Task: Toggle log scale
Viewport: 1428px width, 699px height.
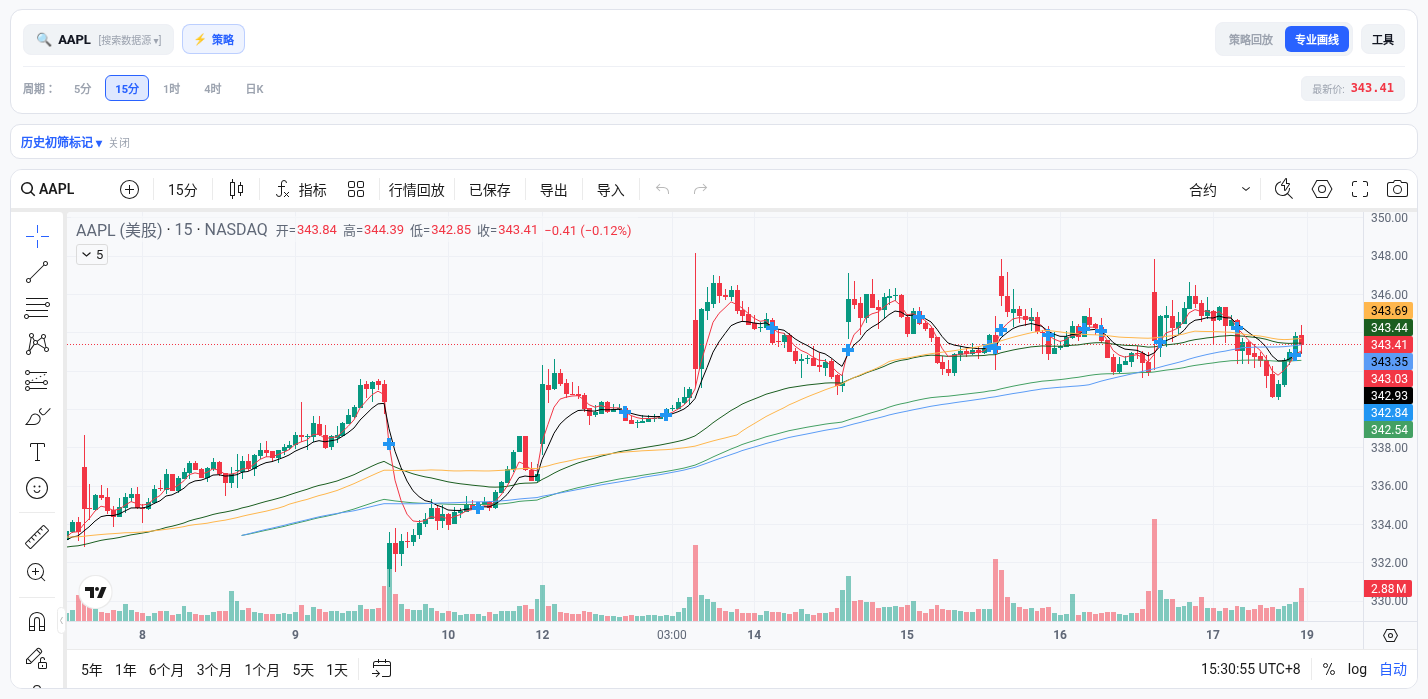Action: tap(1357, 670)
